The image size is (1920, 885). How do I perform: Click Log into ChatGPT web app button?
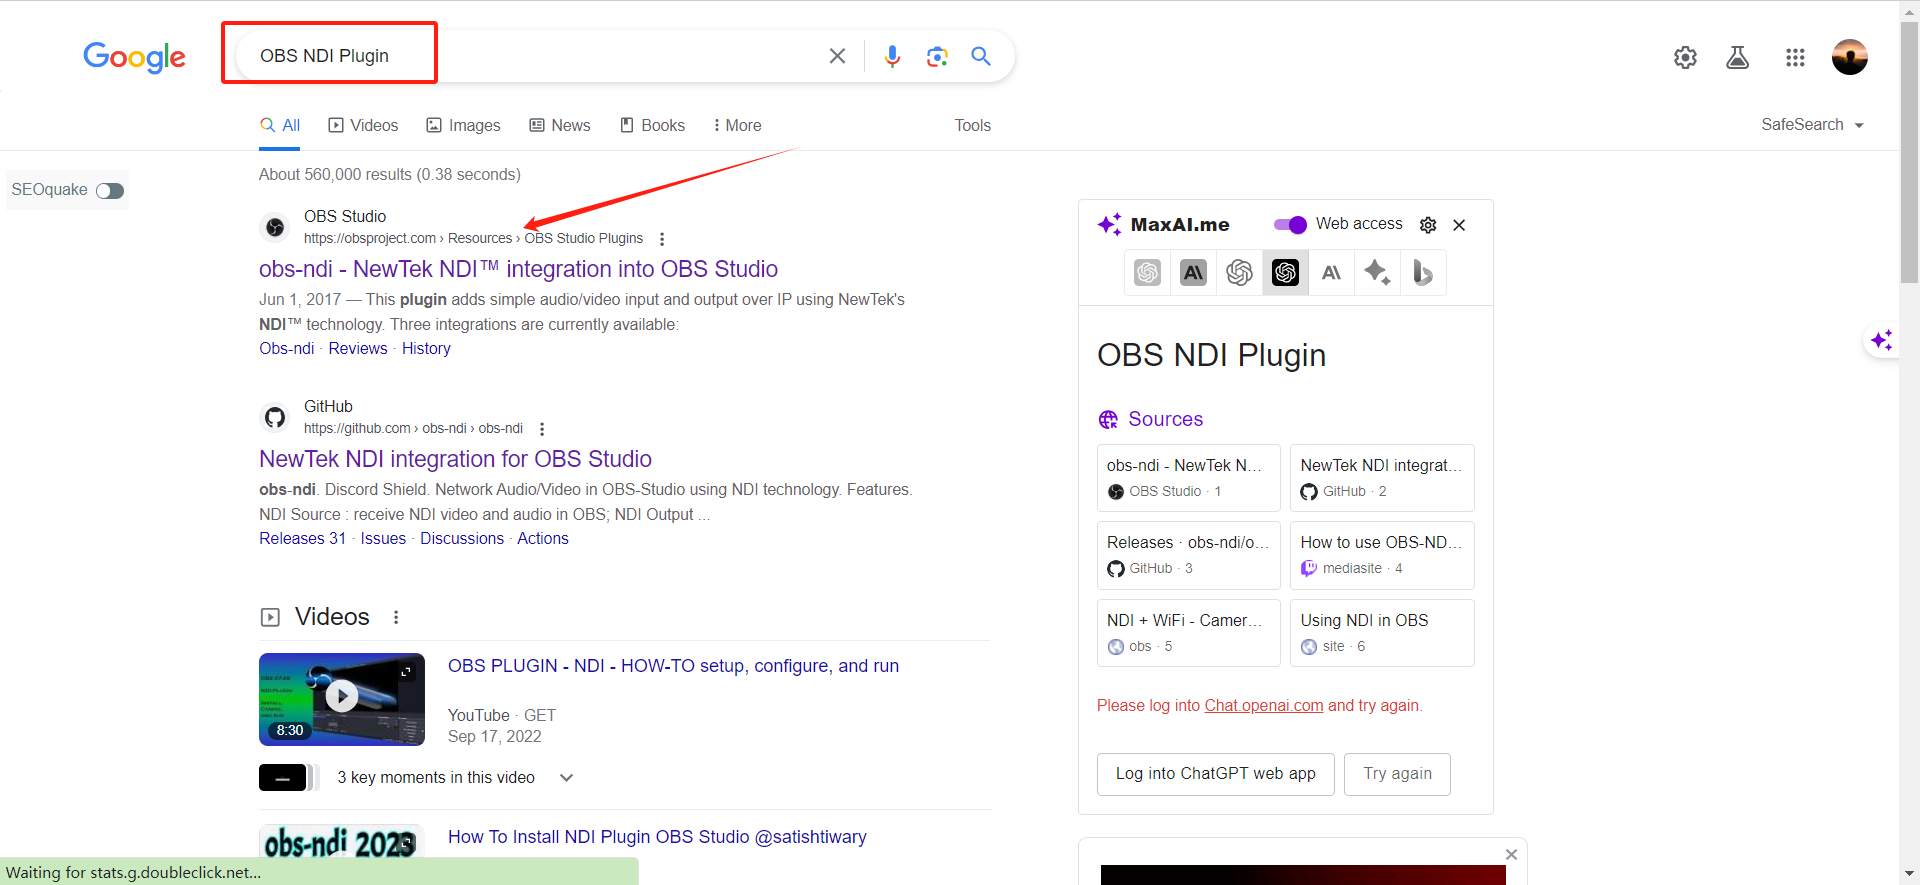click(x=1215, y=774)
